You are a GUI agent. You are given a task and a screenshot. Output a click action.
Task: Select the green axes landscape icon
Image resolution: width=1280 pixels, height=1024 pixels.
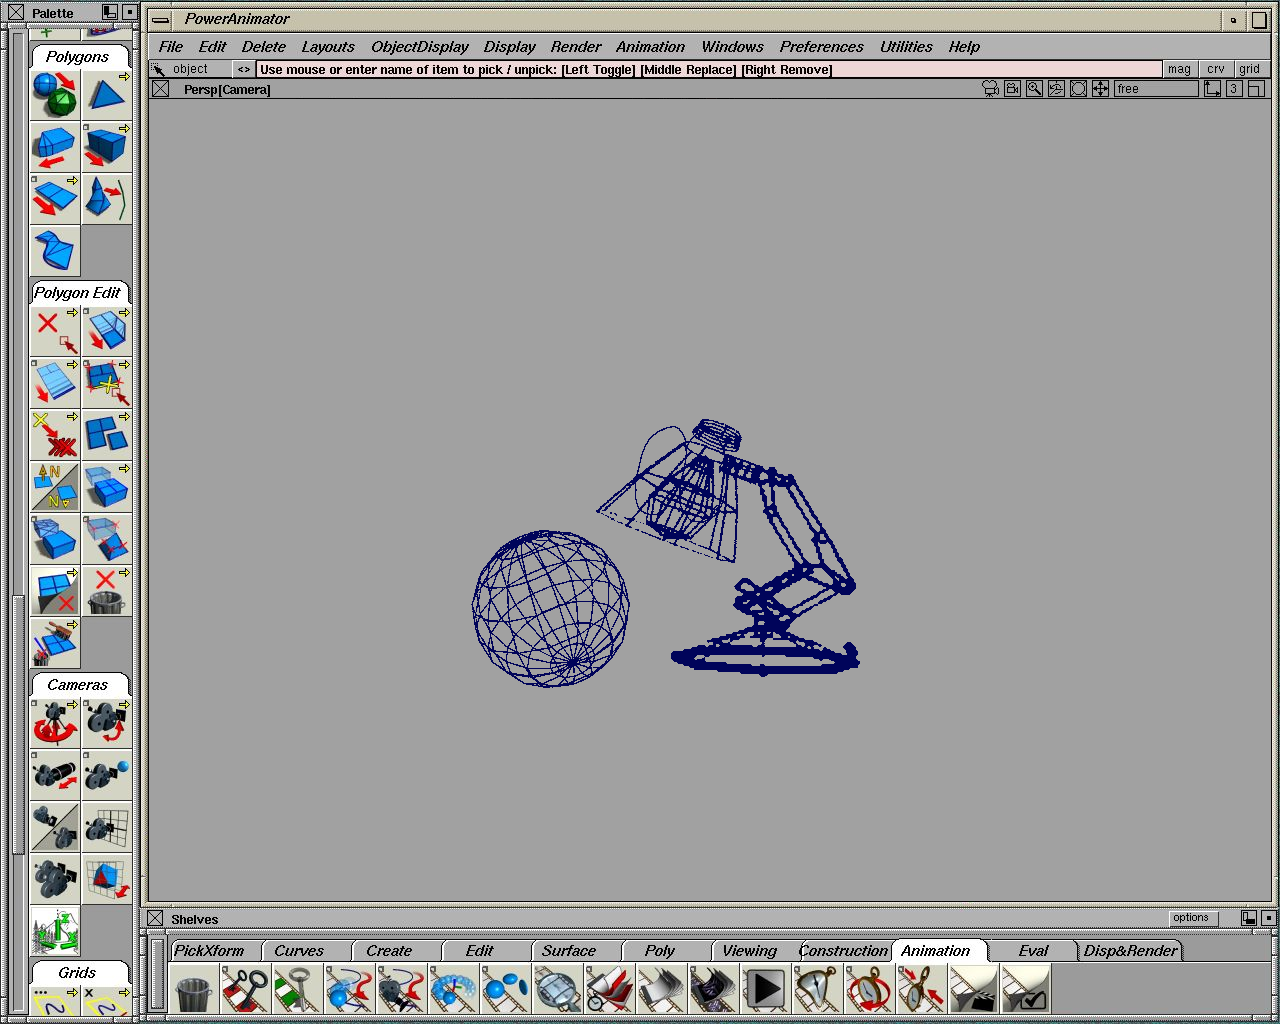click(x=55, y=931)
